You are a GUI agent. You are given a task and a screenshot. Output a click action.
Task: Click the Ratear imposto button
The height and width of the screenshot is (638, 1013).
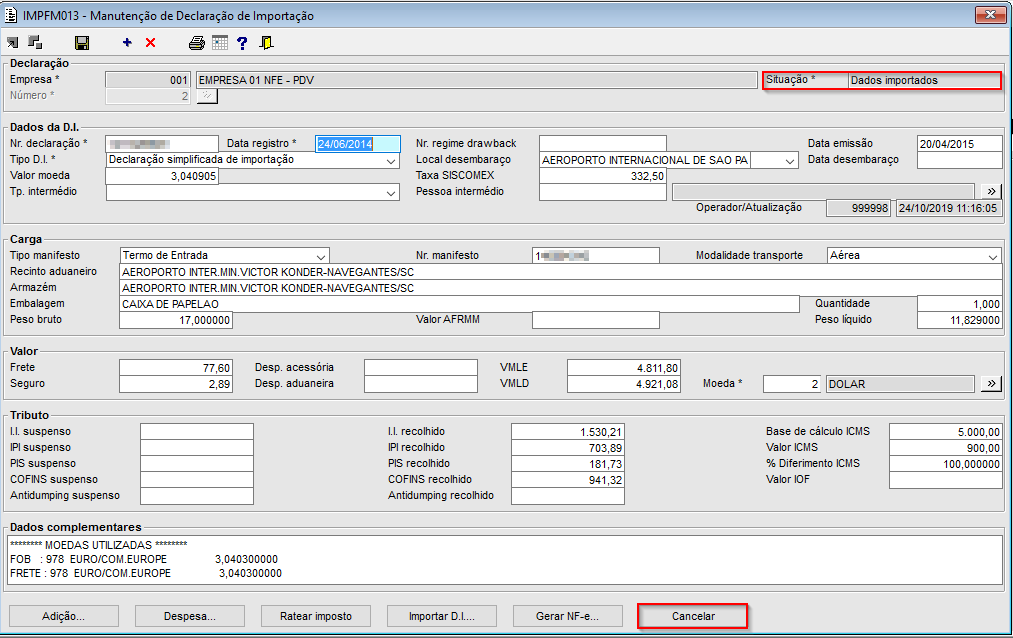[x=315, y=616]
